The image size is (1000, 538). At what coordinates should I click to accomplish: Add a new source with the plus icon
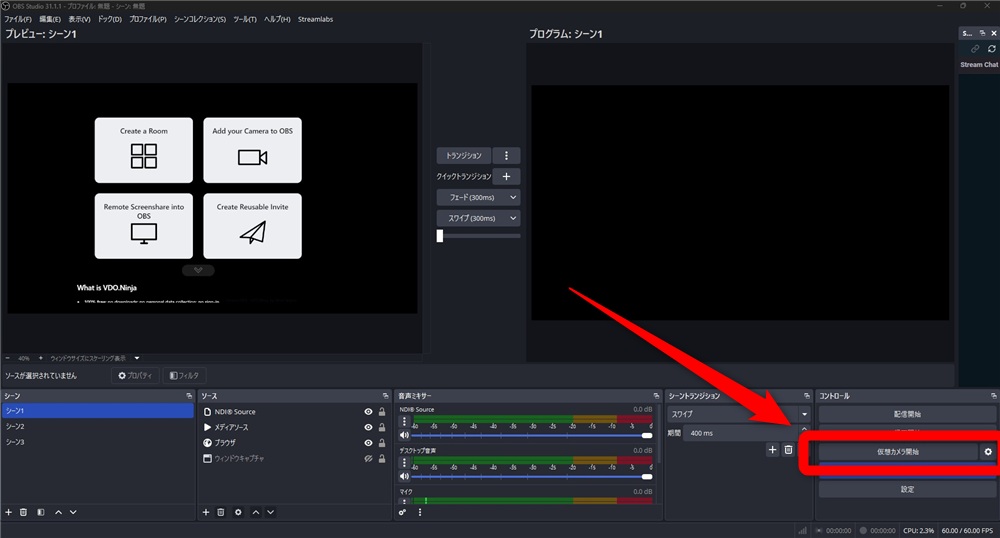click(x=206, y=512)
